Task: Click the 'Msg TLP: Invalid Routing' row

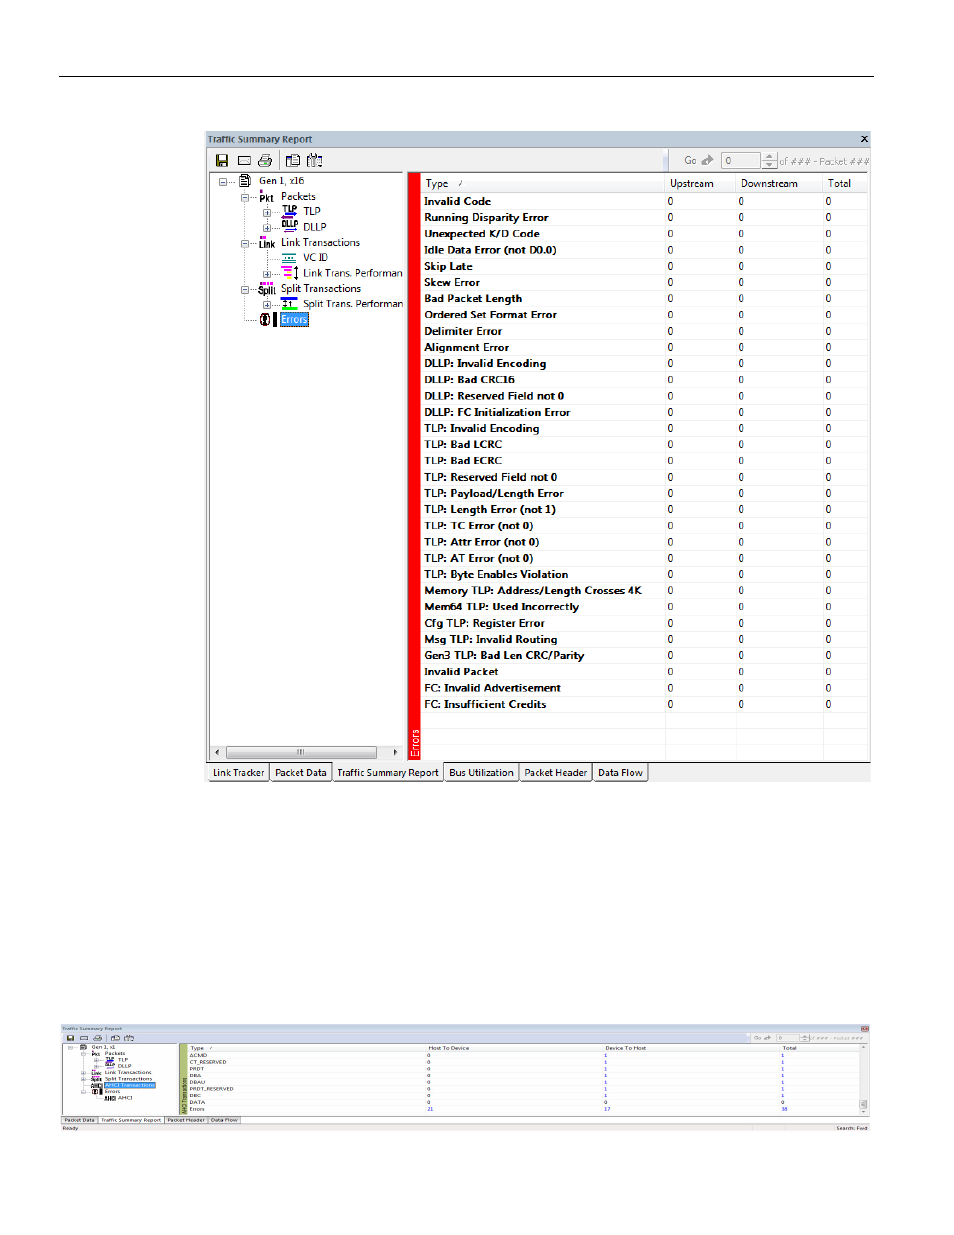Action: [x=645, y=640]
